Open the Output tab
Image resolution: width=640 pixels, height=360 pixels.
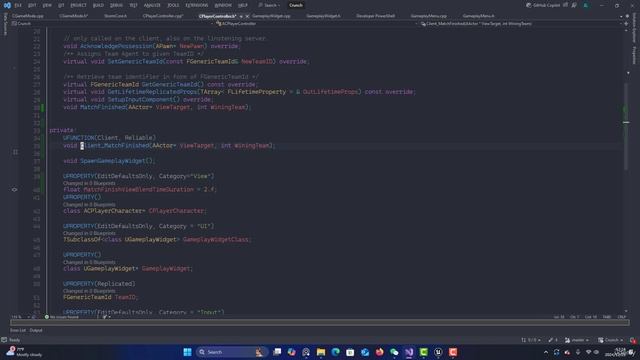[x=36, y=330]
